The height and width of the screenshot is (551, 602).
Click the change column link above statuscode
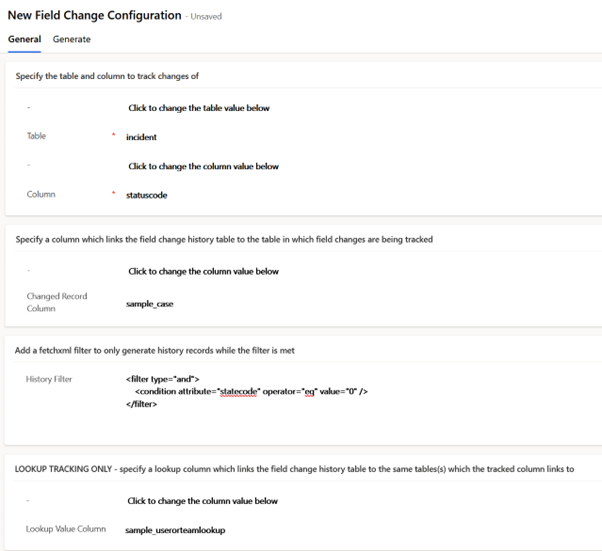click(x=203, y=166)
